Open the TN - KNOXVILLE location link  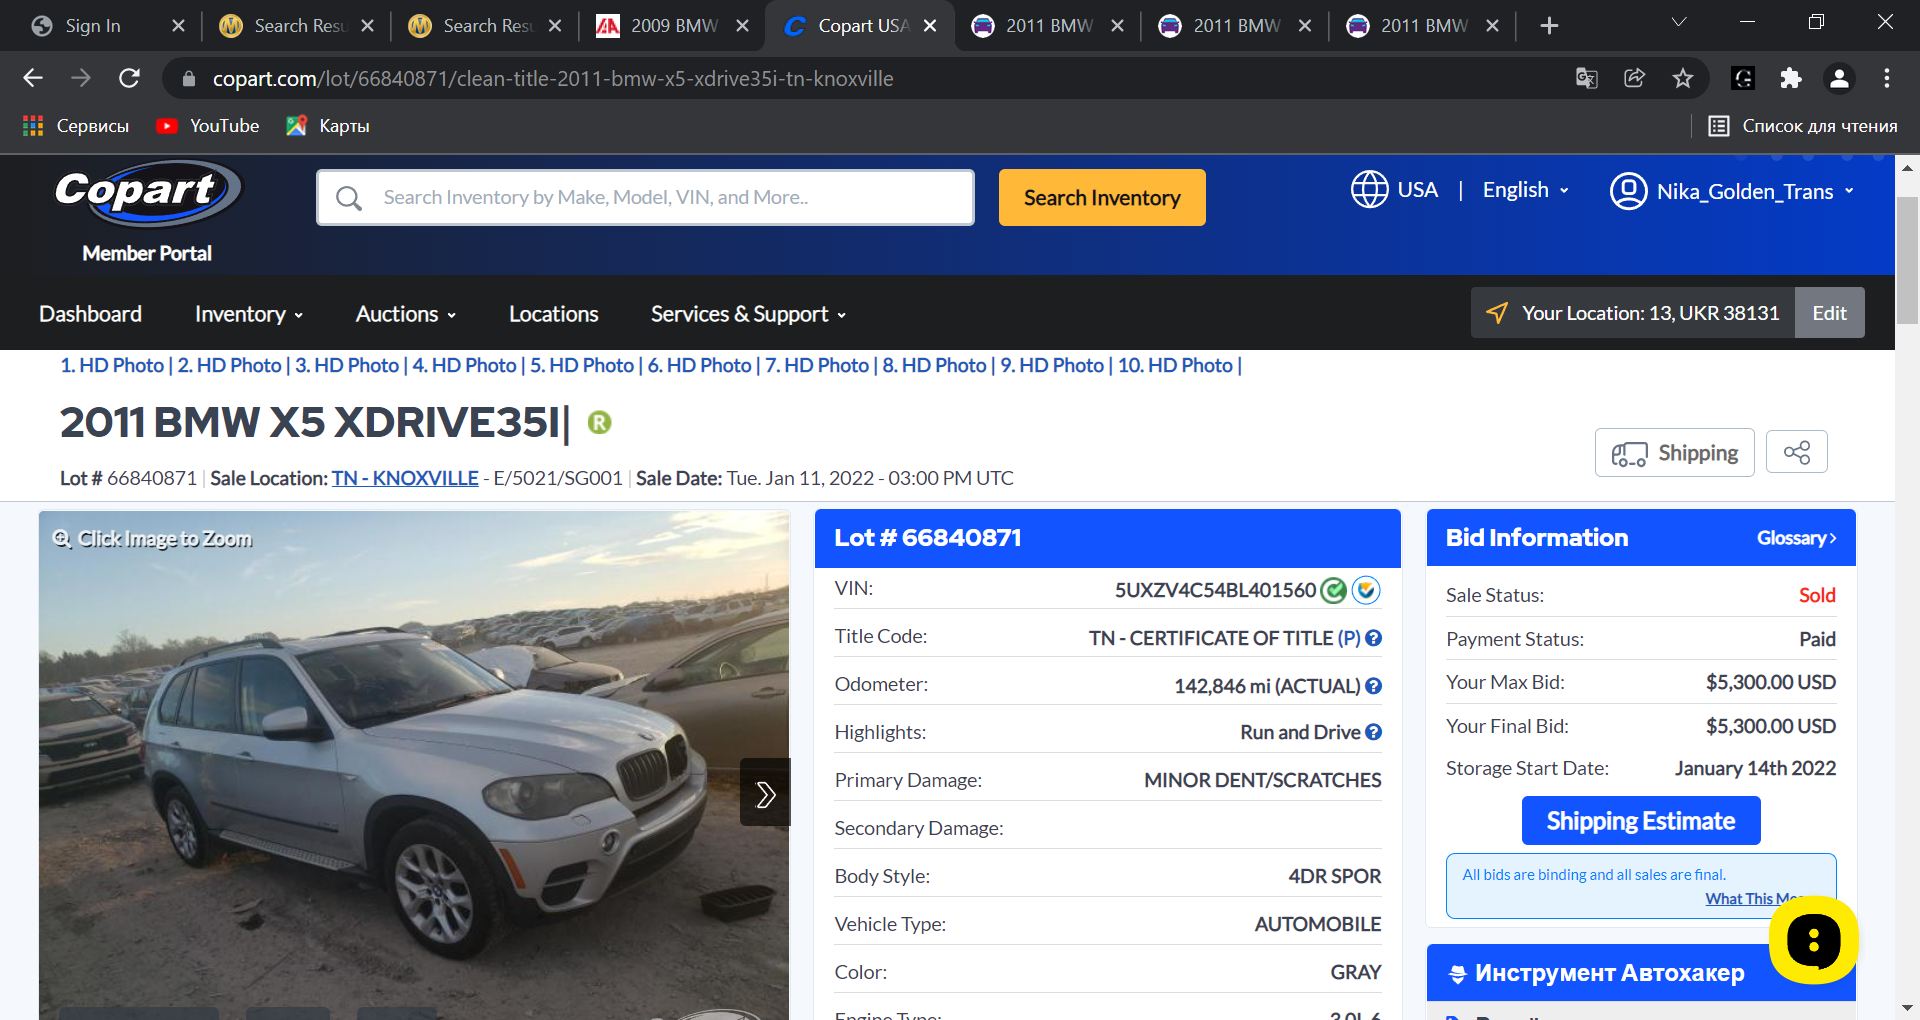pyautogui.click(x=405, y=478)
